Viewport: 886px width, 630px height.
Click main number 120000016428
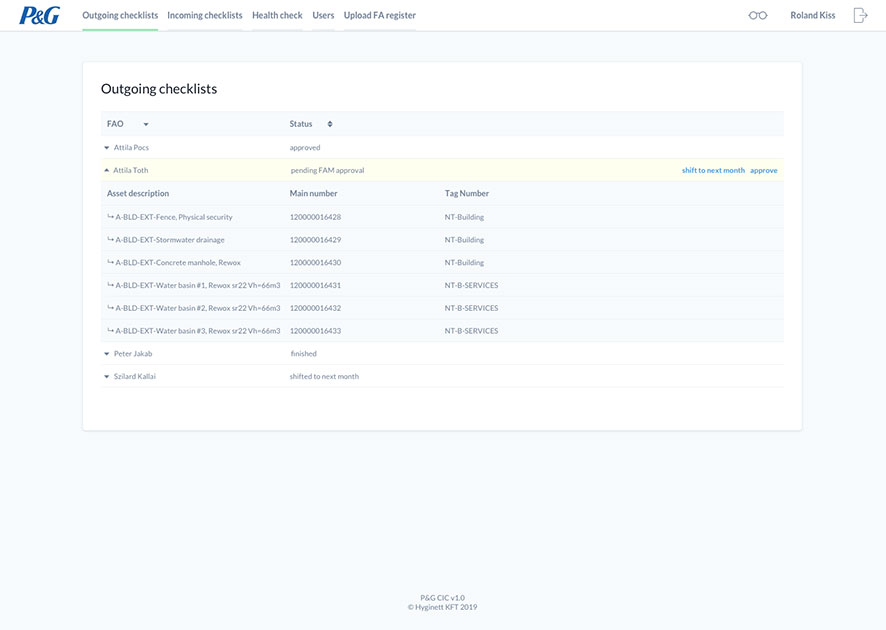pyautogui.click(x=315, y=217)
